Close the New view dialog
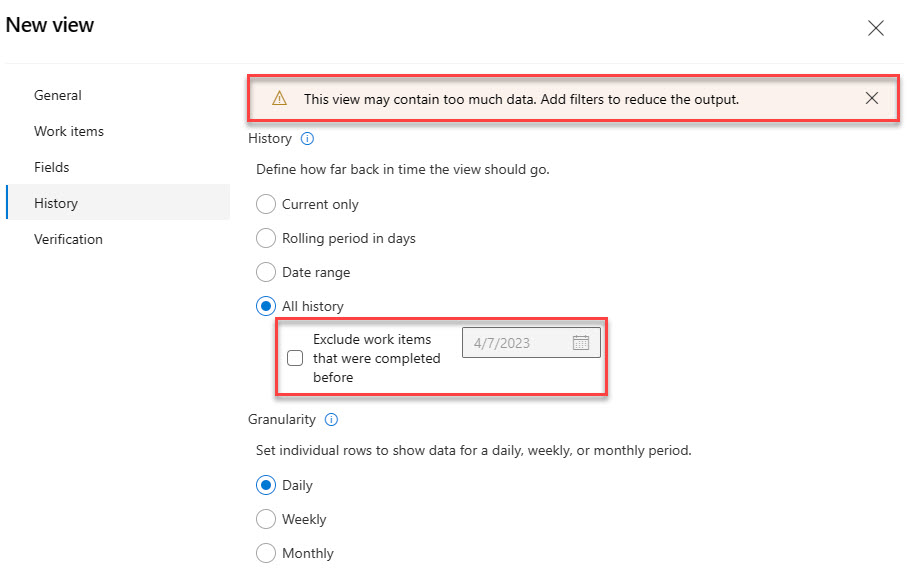910x580 pixels. (876, 28)
